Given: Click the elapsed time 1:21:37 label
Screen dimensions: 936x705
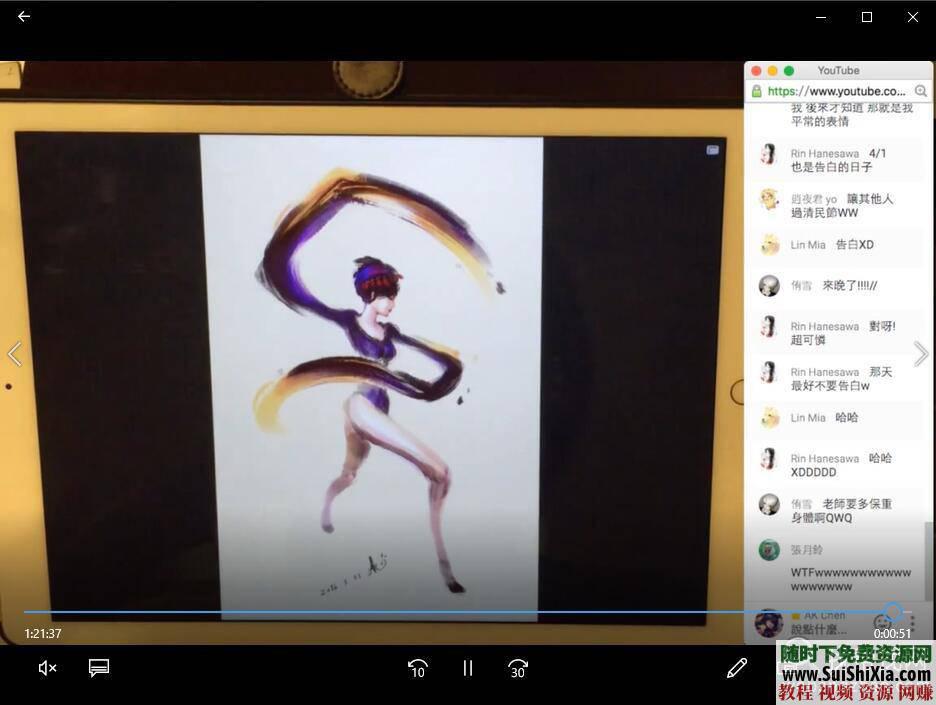Looking at the screenshot, I should (43, 633).
